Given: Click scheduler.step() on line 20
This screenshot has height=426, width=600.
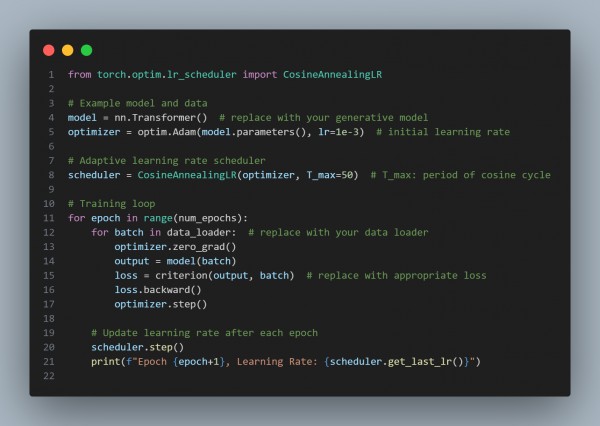Looking at the screenshot, I should 137,347.
